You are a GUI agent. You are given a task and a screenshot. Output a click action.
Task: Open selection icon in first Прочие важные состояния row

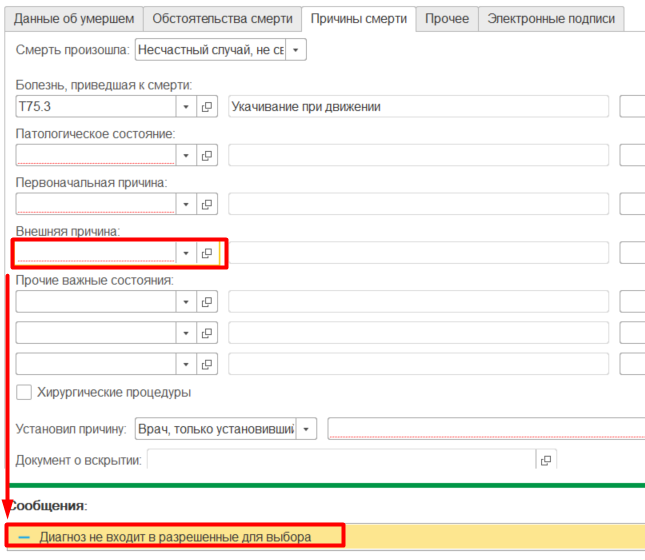pos(207,301)
